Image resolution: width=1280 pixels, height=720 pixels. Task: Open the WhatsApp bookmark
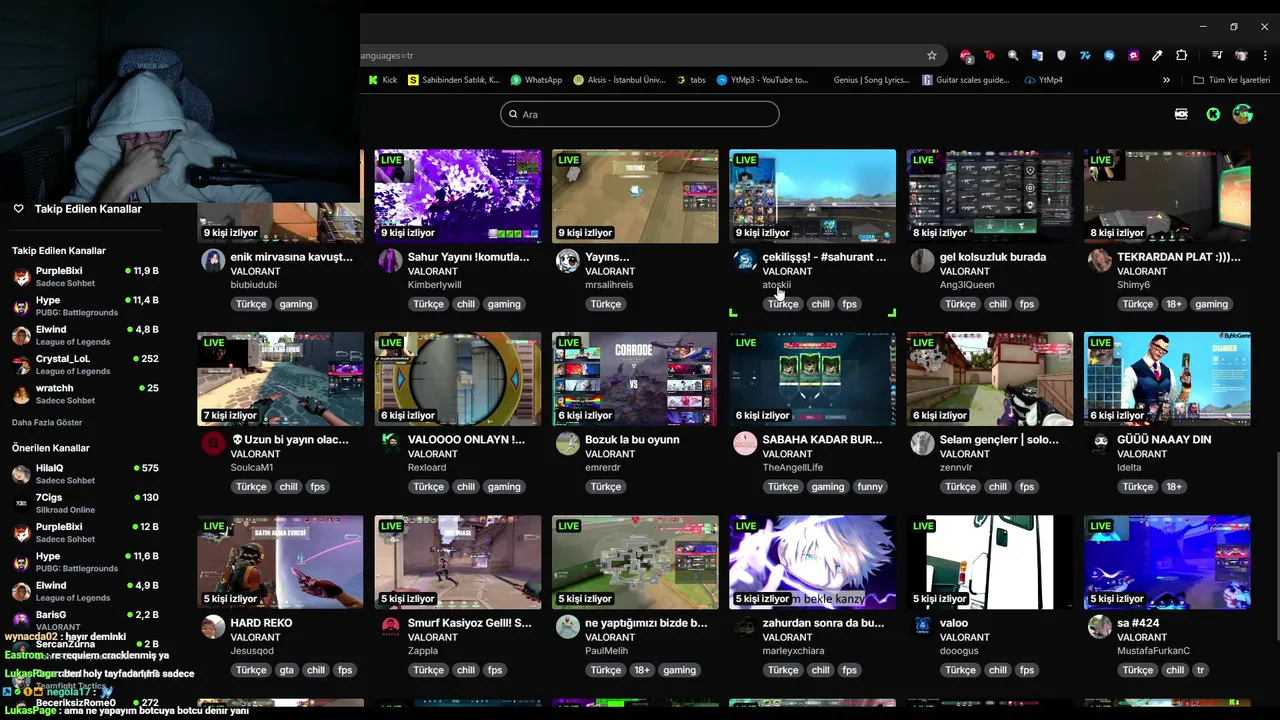pos(536,80)
